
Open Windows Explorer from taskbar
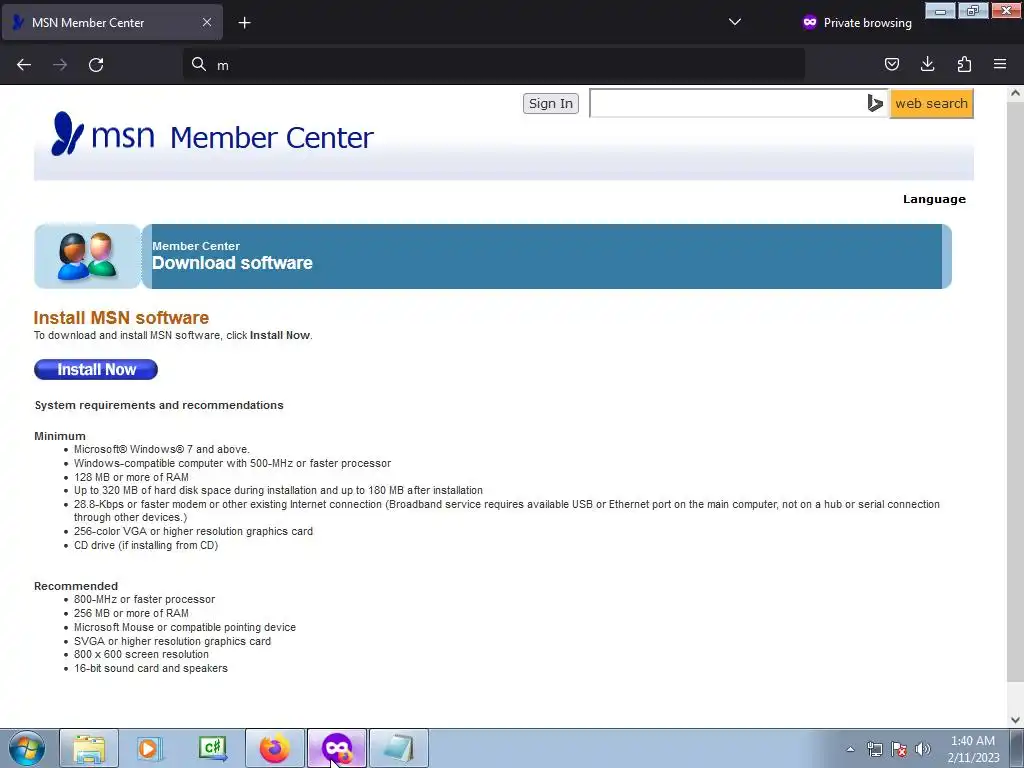[x=89, y=748]
